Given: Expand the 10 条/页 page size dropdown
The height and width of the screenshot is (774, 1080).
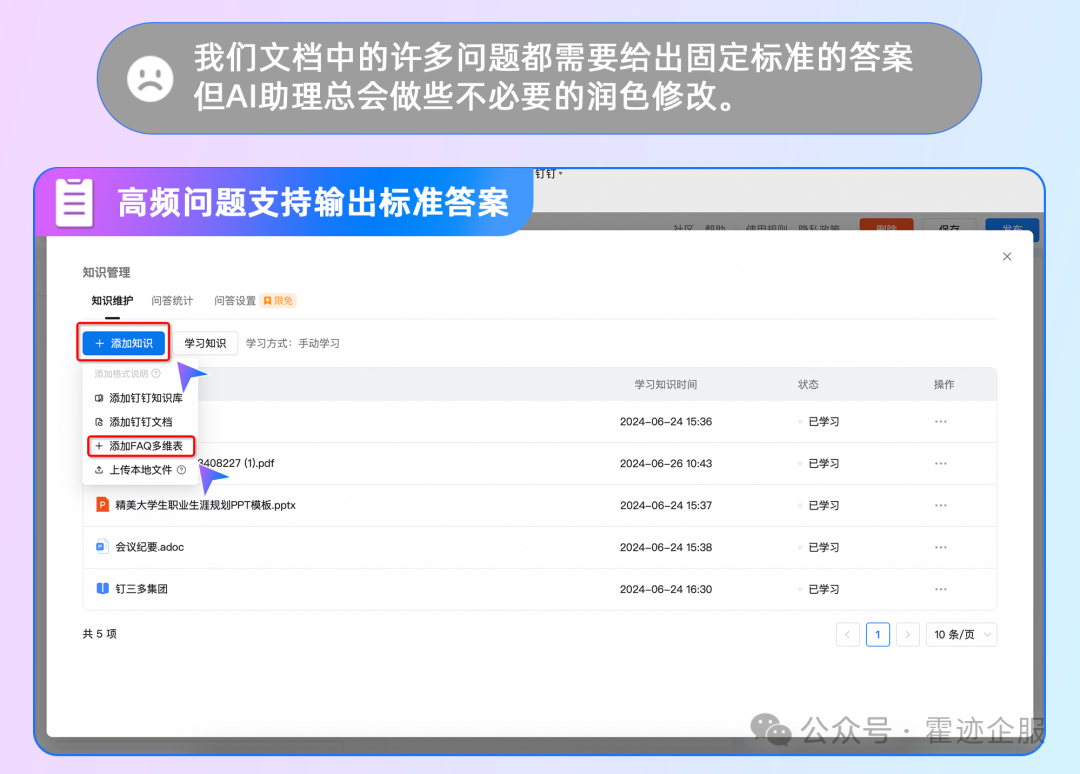Looking at the screenshot, I should click(961, 634).
